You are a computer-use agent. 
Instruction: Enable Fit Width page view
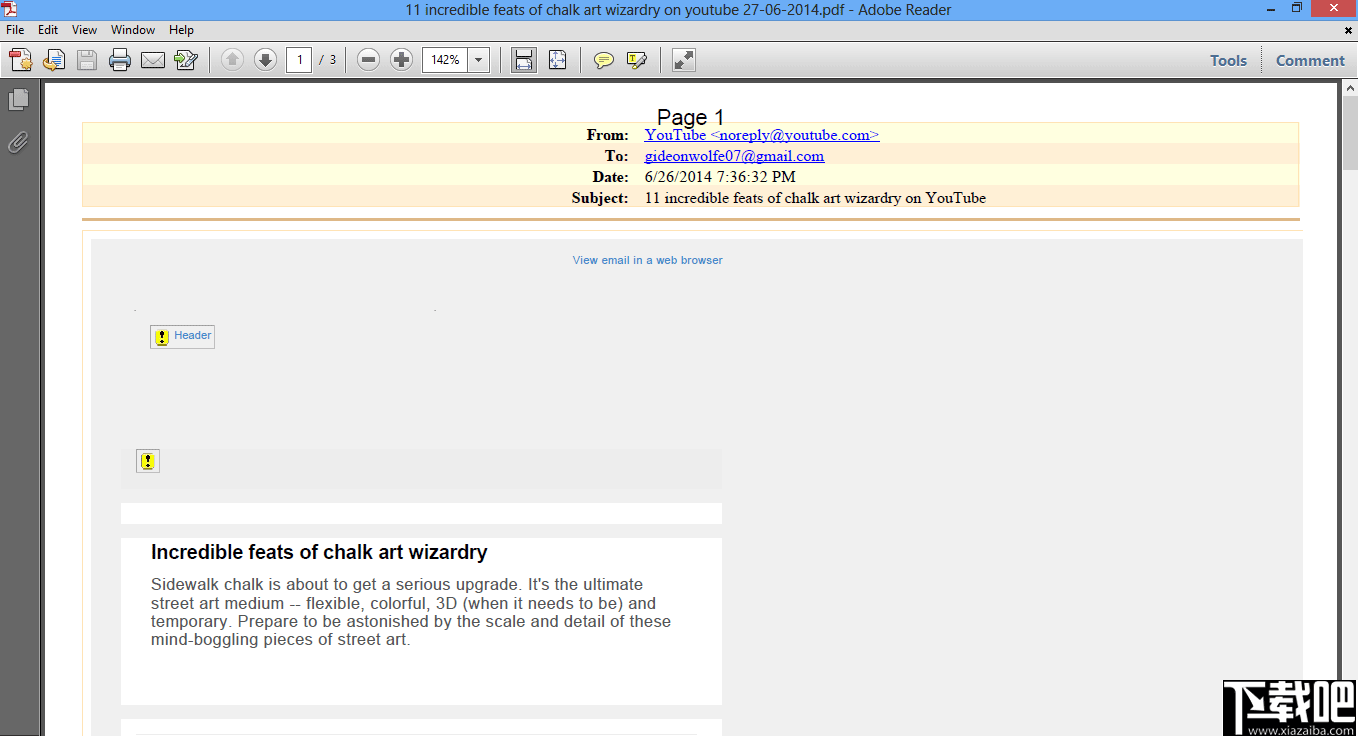pyautogui.click(x=523, y=60)
